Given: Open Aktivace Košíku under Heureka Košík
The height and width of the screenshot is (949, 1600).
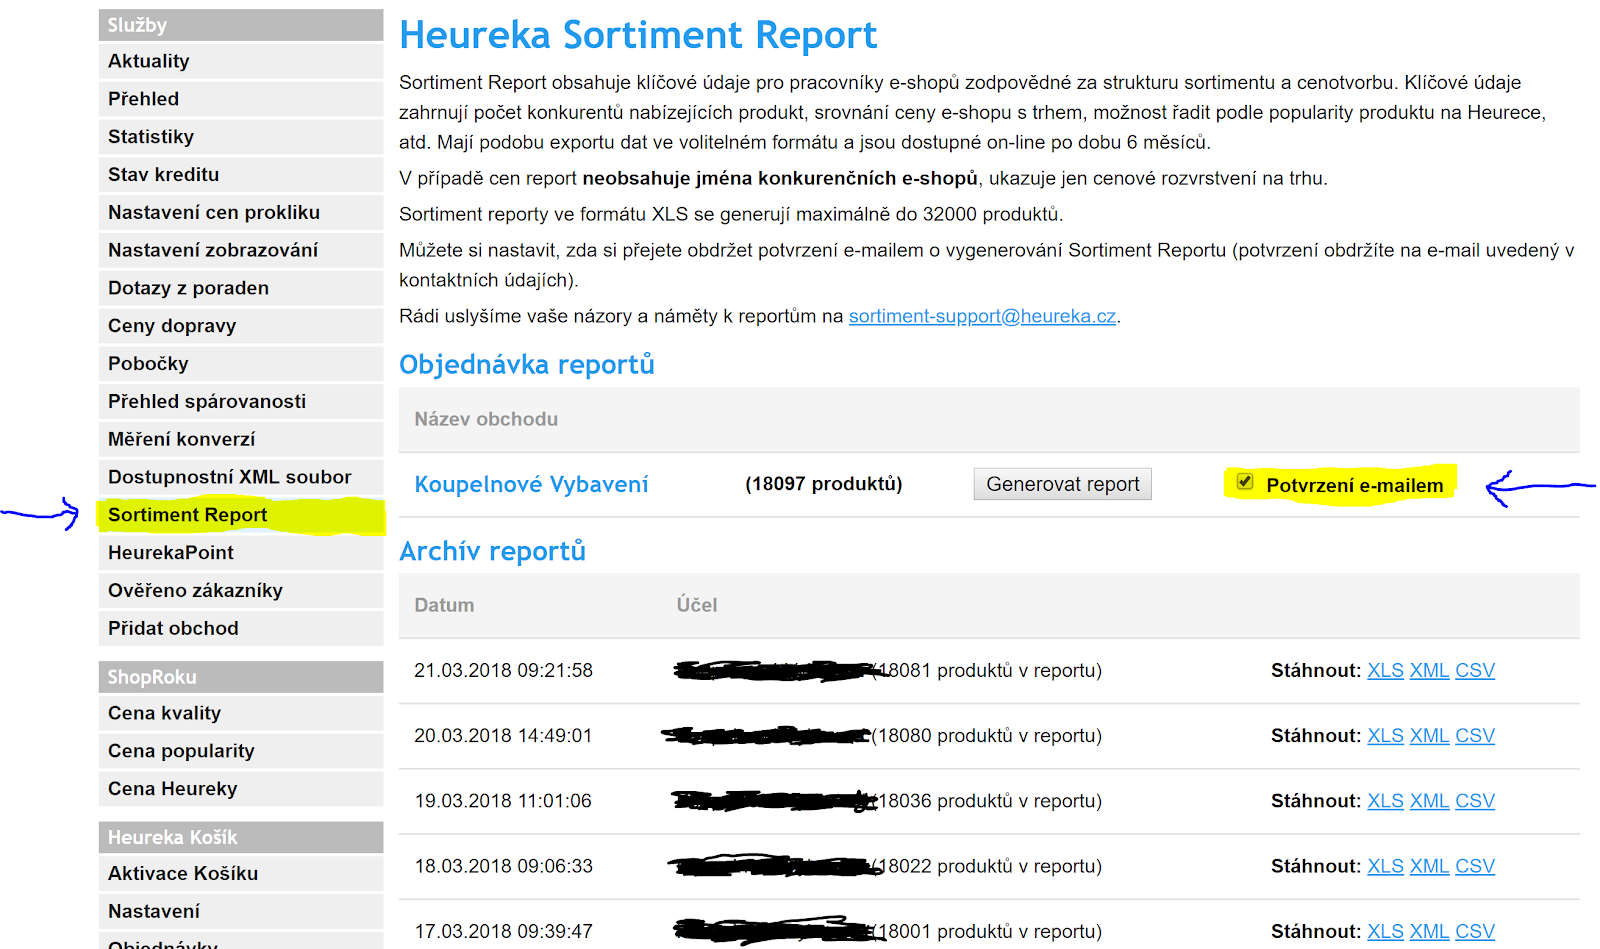Looking at the screenshot, I should (241, 873).
